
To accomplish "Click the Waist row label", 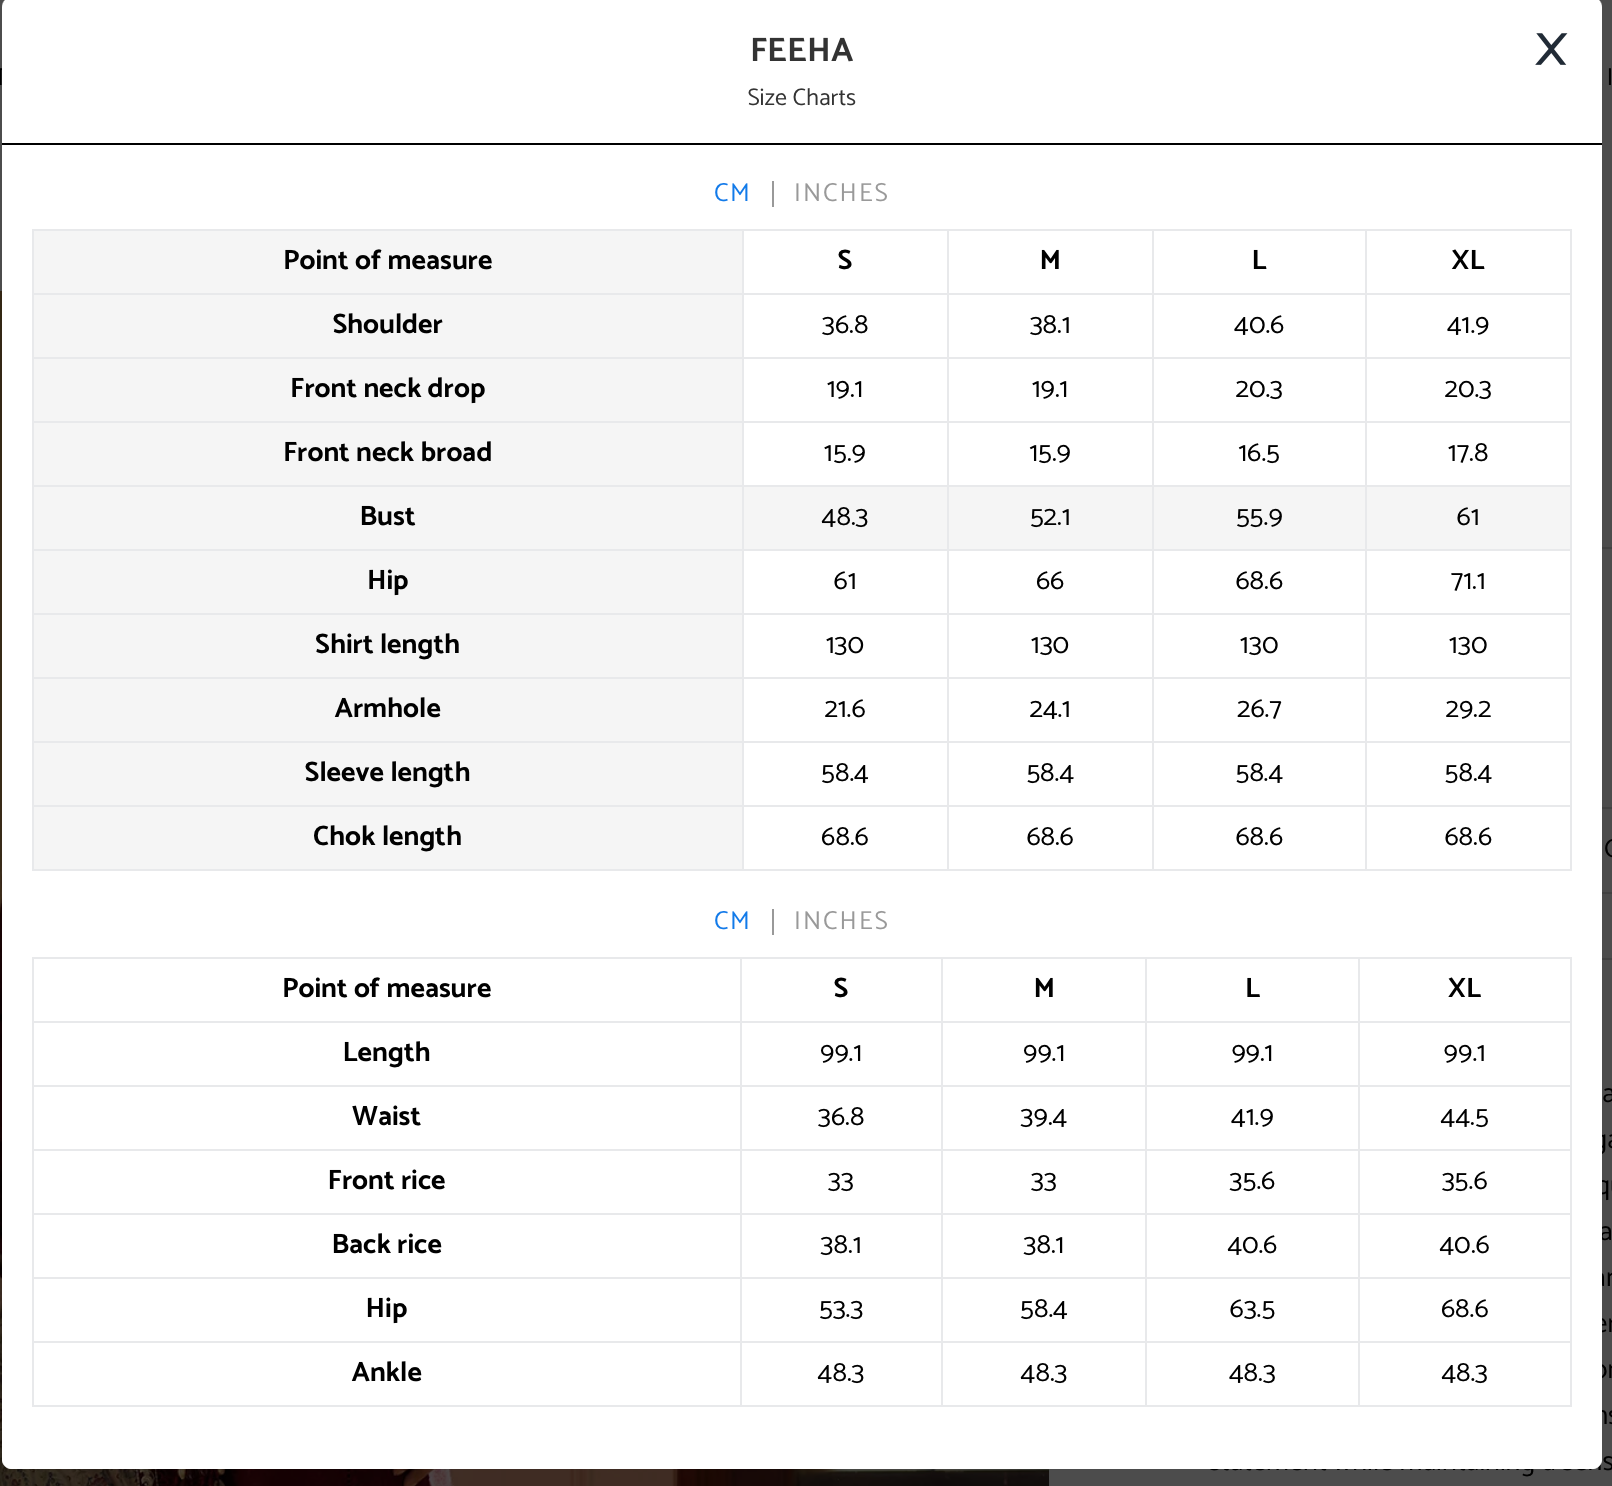I will (x=386, y=1116).
